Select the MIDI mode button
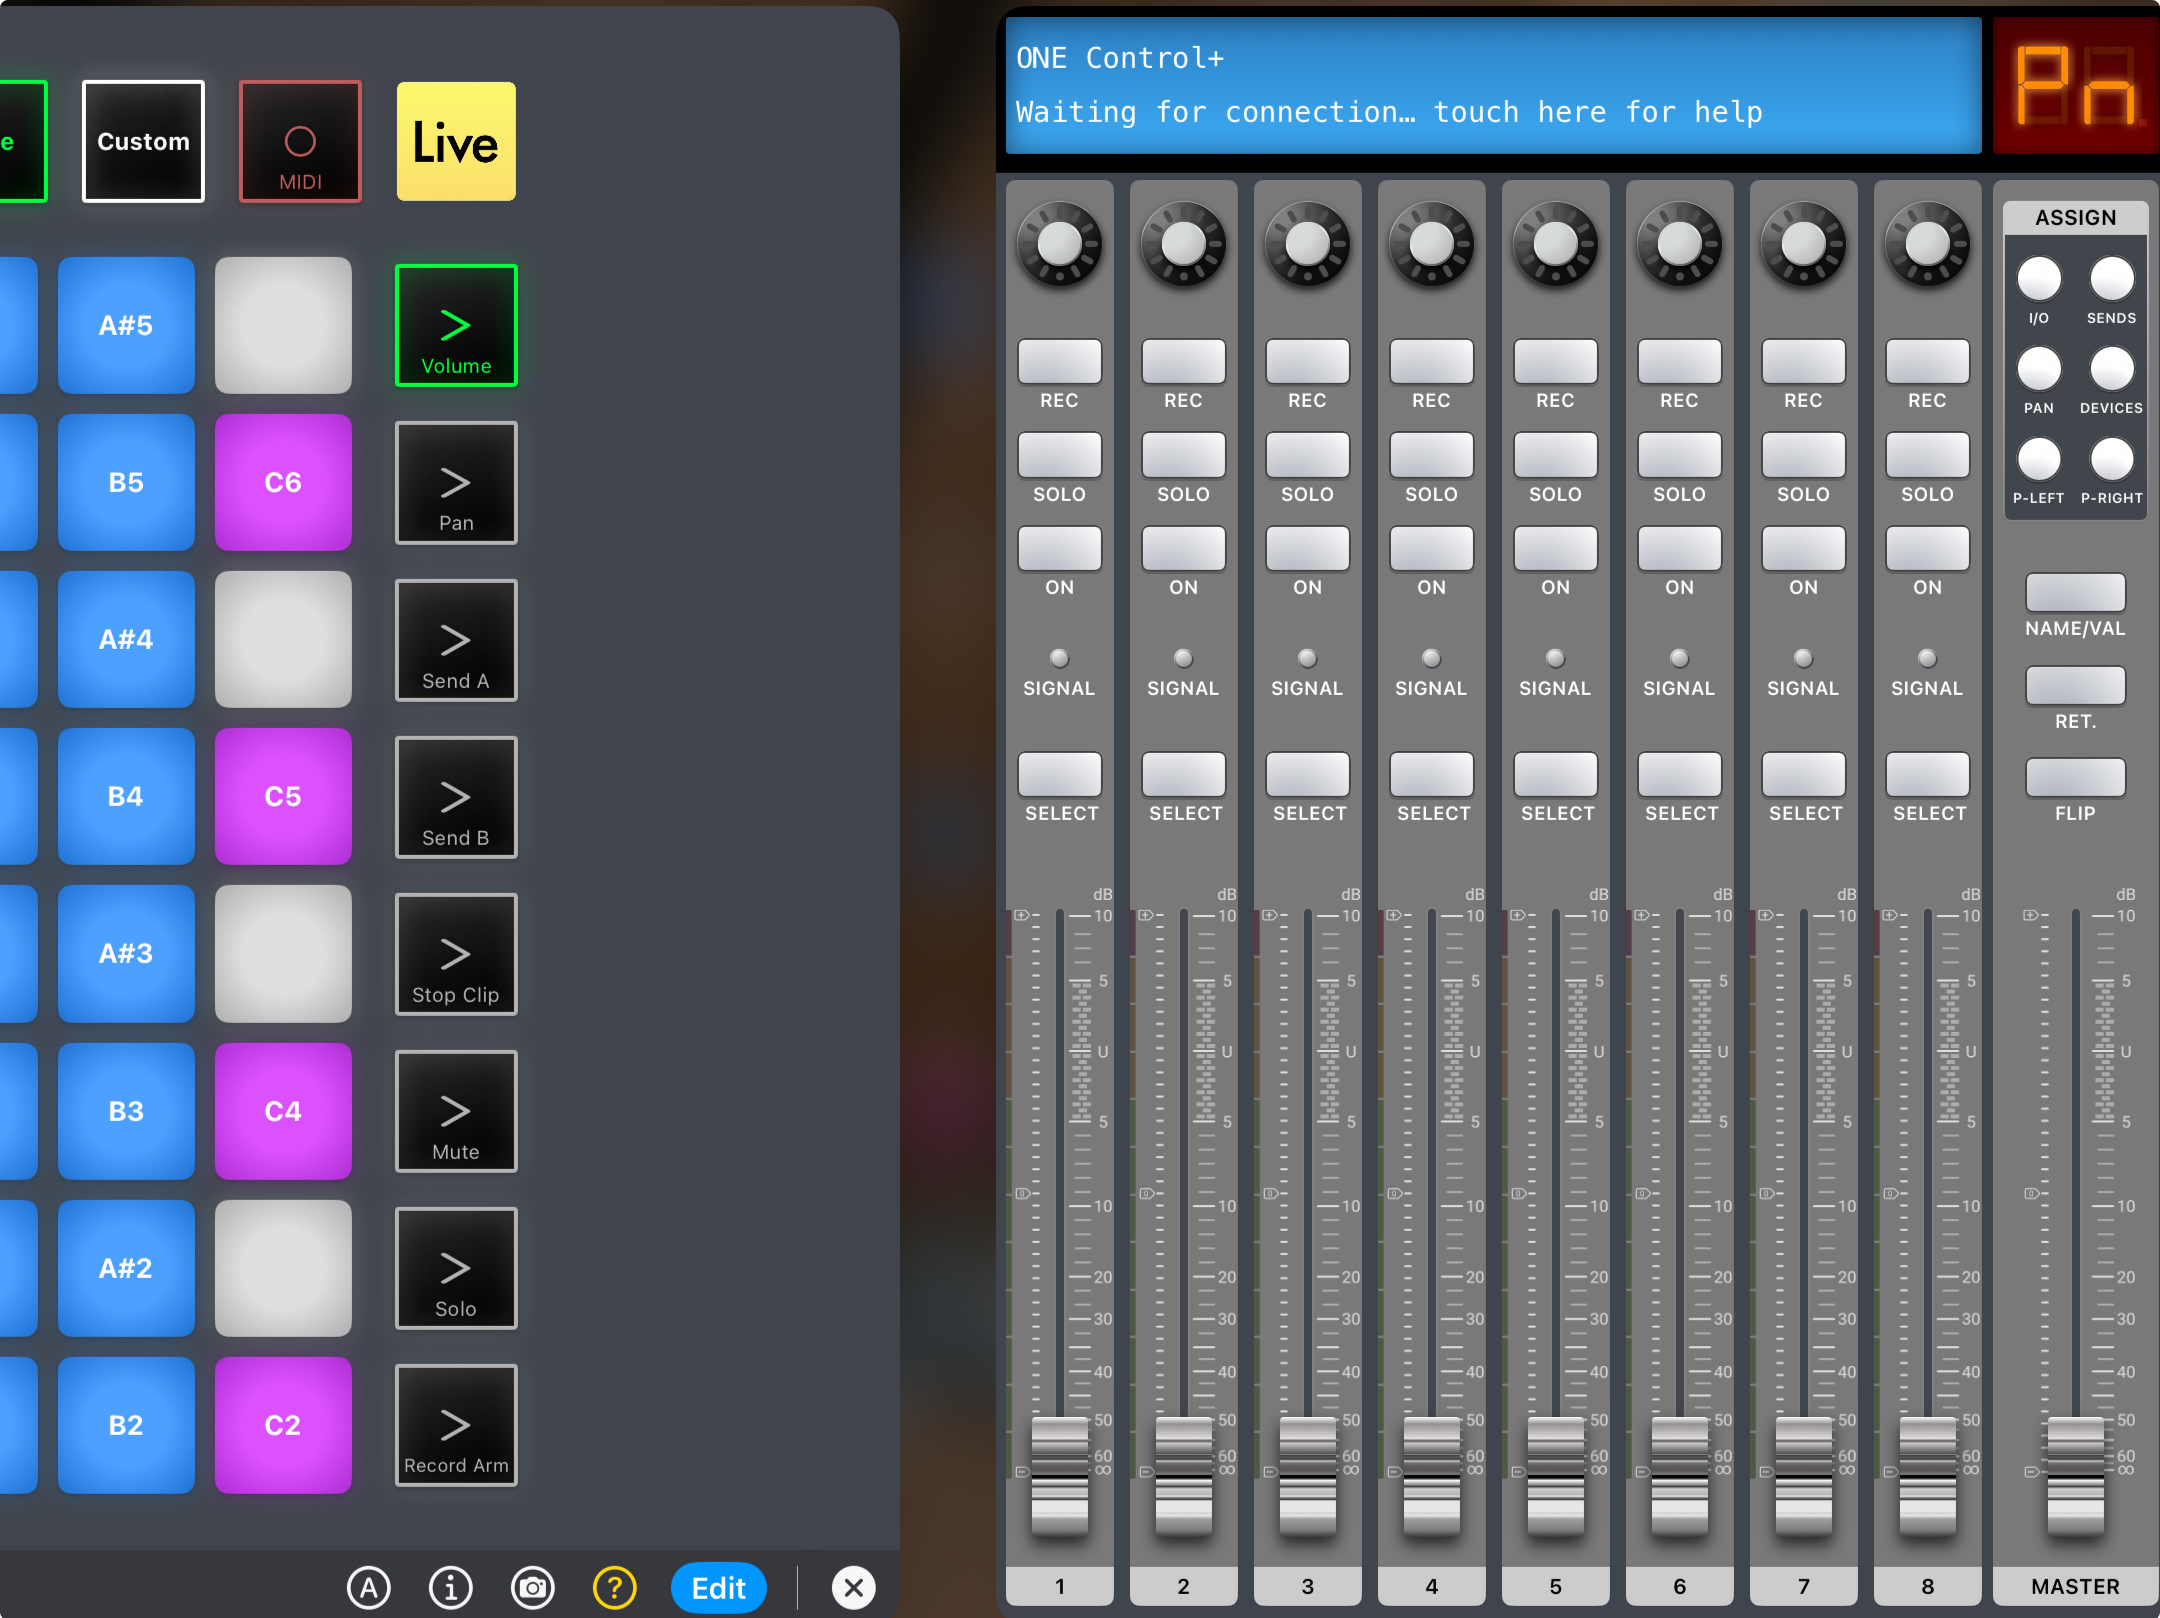 (300, 141)
